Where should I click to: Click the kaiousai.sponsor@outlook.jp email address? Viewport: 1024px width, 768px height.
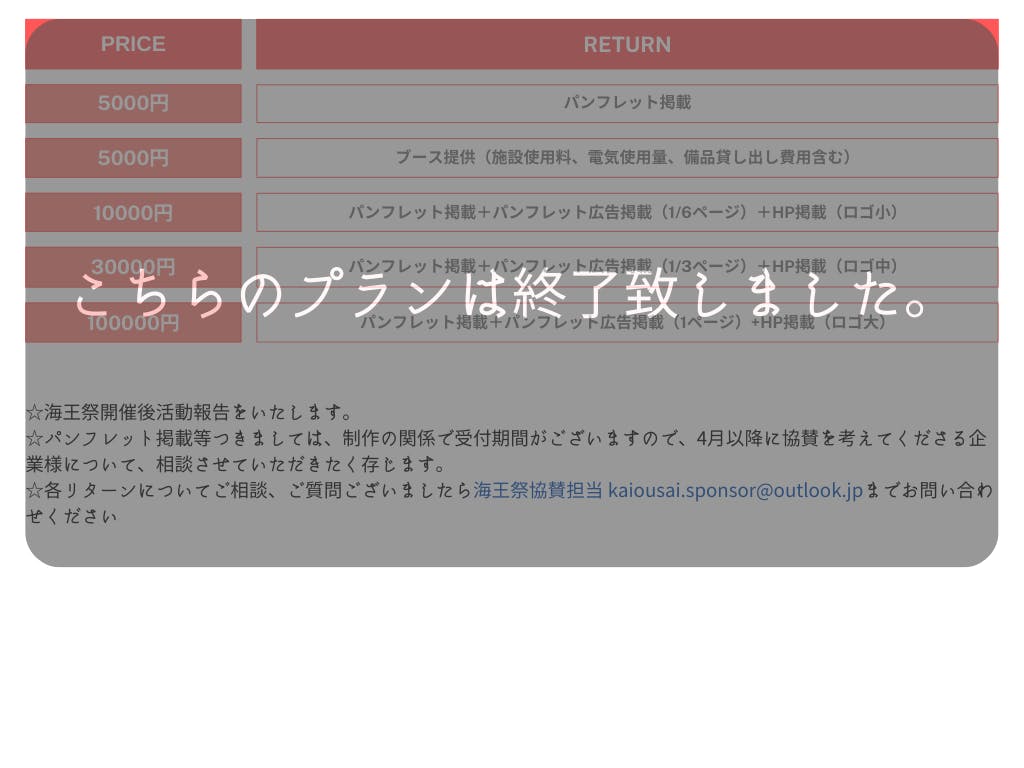735,491
